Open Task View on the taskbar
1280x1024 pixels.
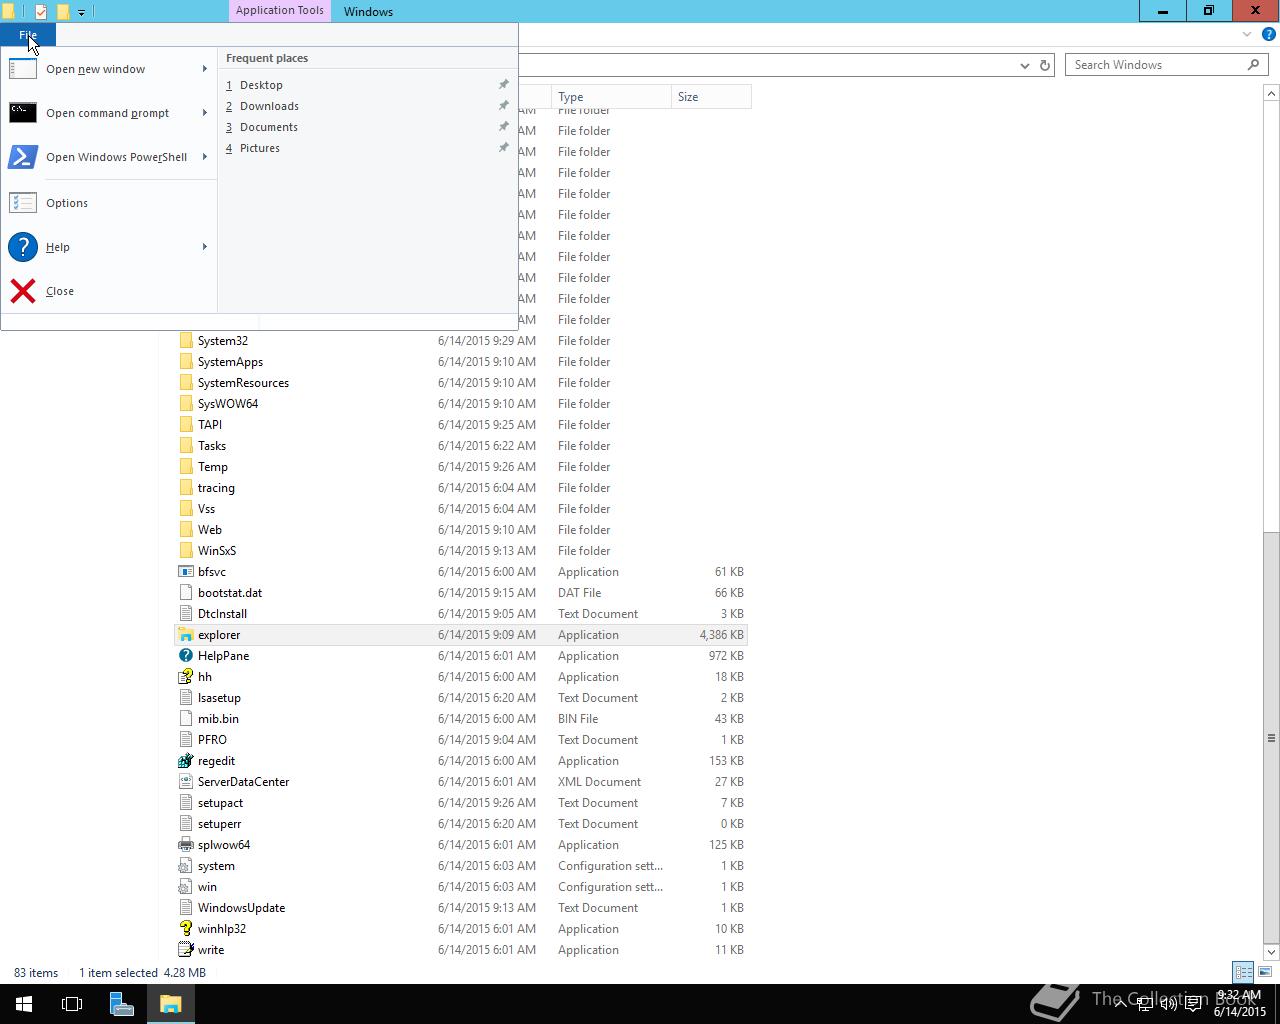72,1004
